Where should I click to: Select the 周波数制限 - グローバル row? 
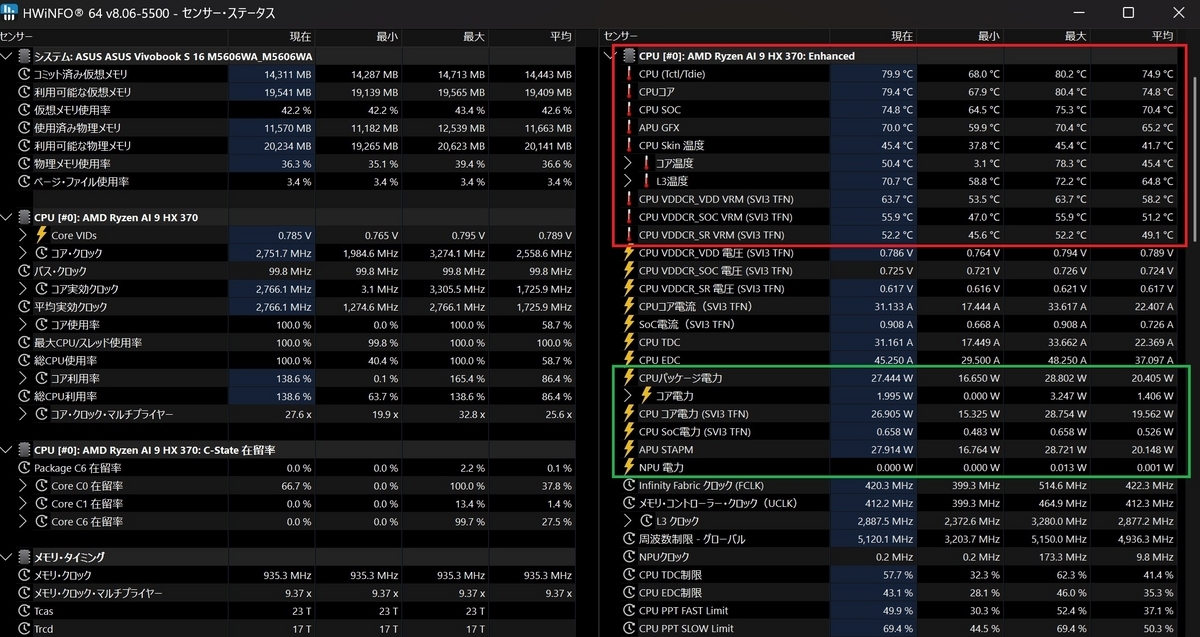pyautogui.click(x=891, y=539)
